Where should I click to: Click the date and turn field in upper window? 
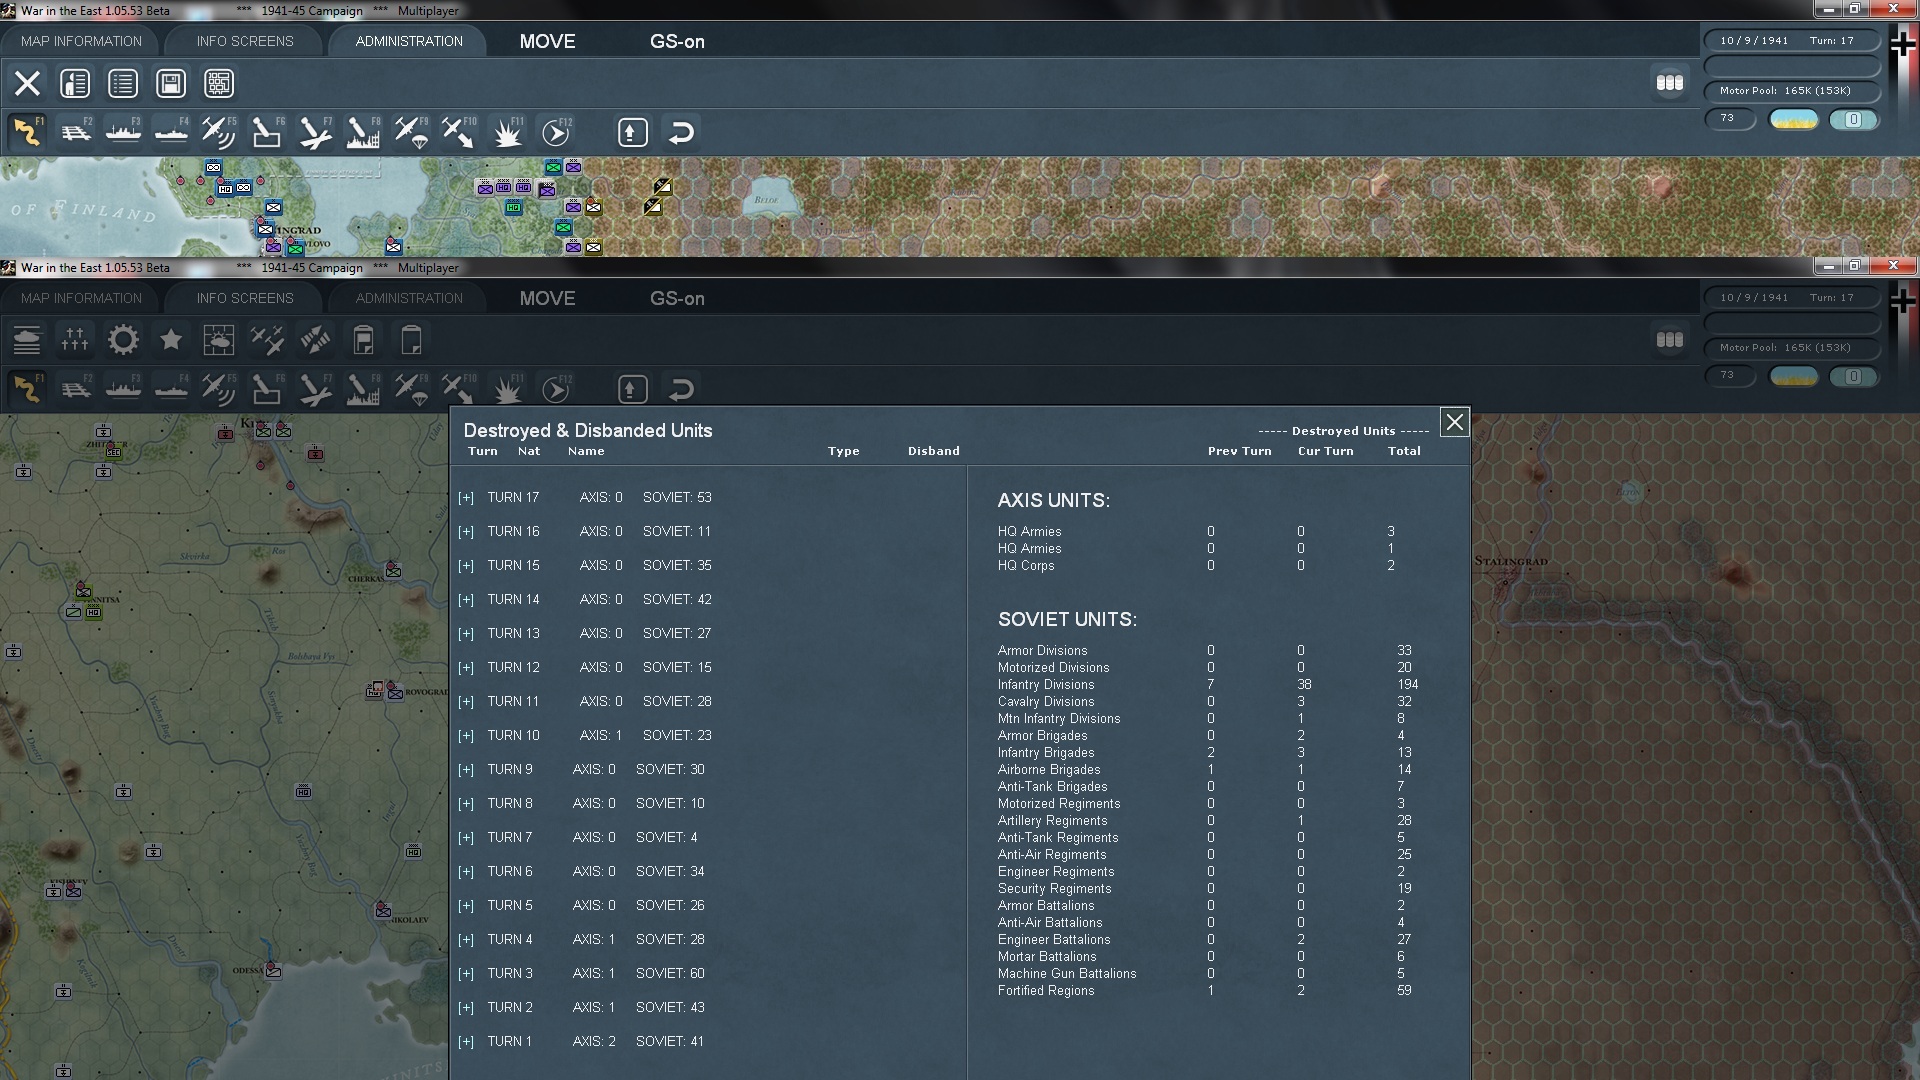click(x=1791, y=41)
